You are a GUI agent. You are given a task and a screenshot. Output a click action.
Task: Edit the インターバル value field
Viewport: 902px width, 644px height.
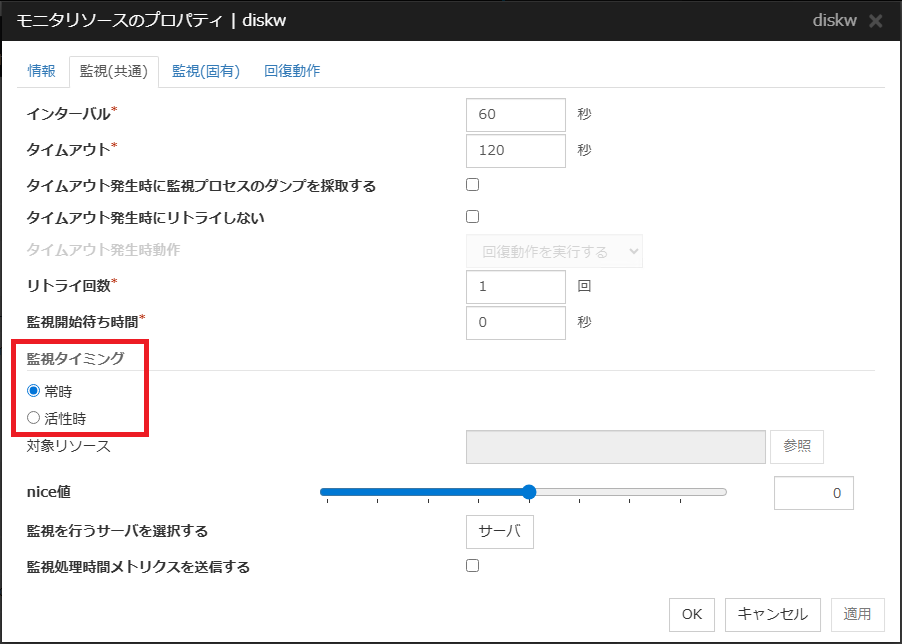pos(515,115)
